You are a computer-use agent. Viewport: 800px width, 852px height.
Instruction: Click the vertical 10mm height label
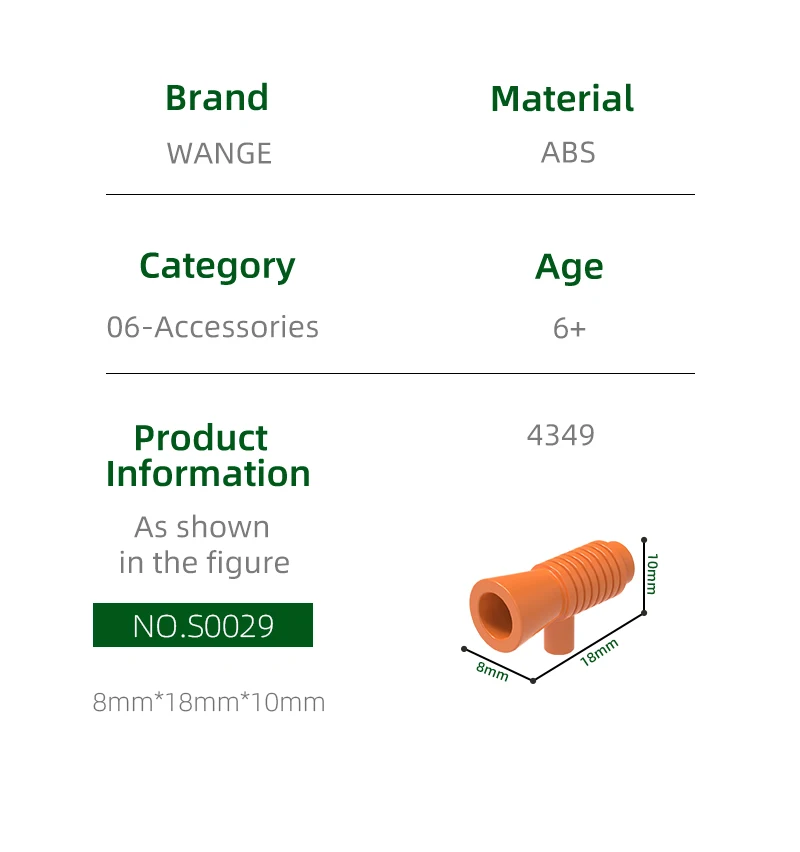652,573
